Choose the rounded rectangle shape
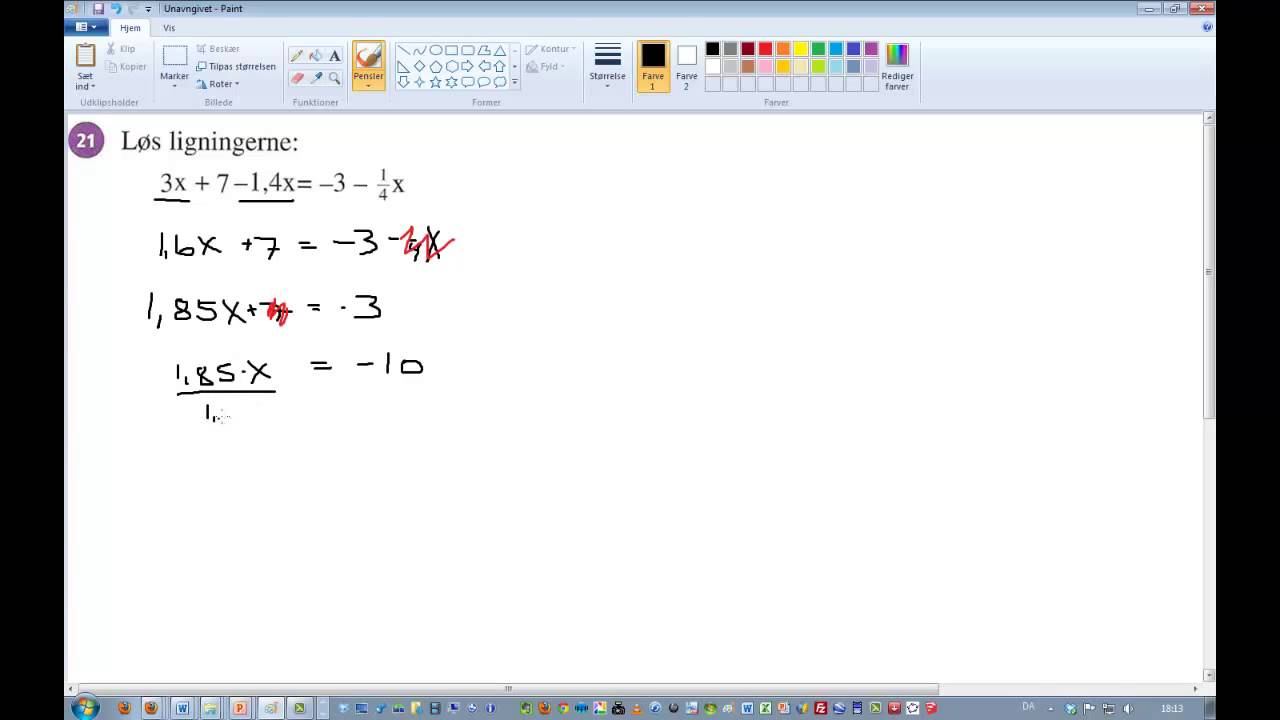Image resolution: width=1280 pixels, height=720 pixels. [x=467, y=50]
